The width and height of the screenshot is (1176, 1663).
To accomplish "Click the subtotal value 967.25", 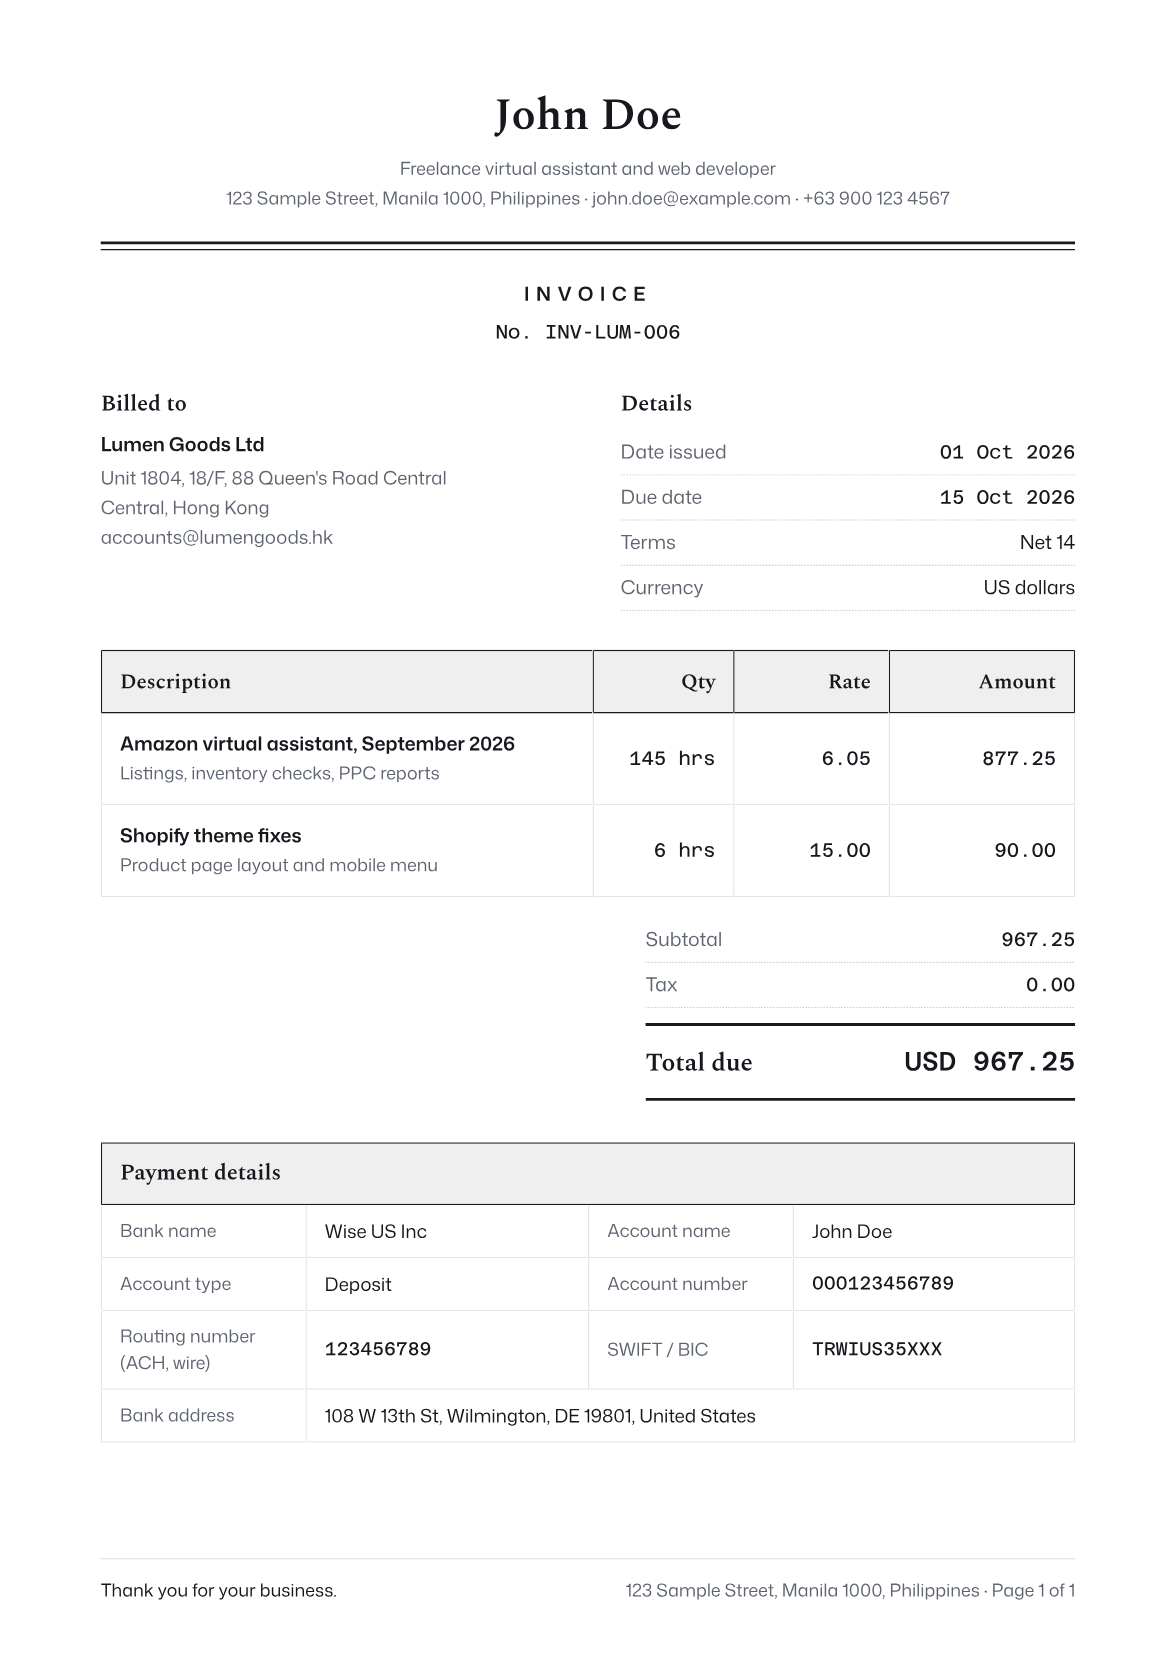I will tap(1038, 940).
